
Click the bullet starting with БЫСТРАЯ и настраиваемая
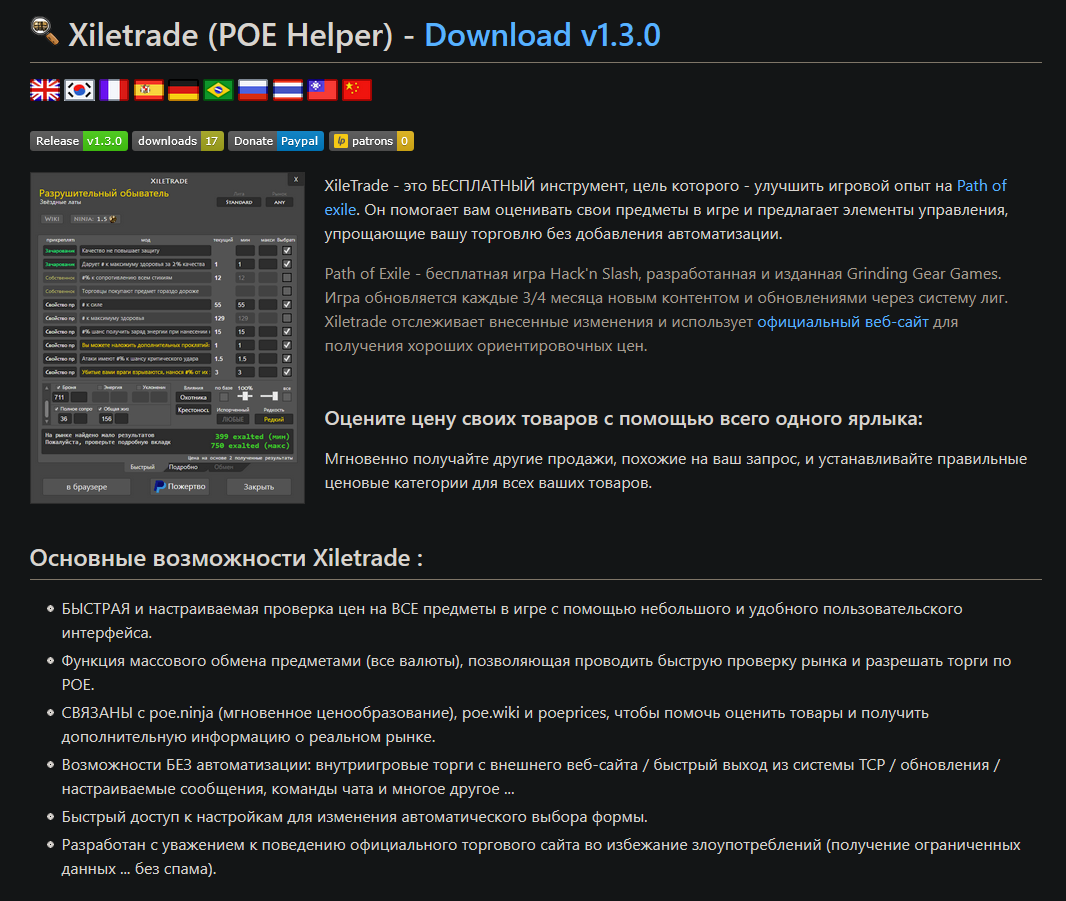tap(512, 621)
